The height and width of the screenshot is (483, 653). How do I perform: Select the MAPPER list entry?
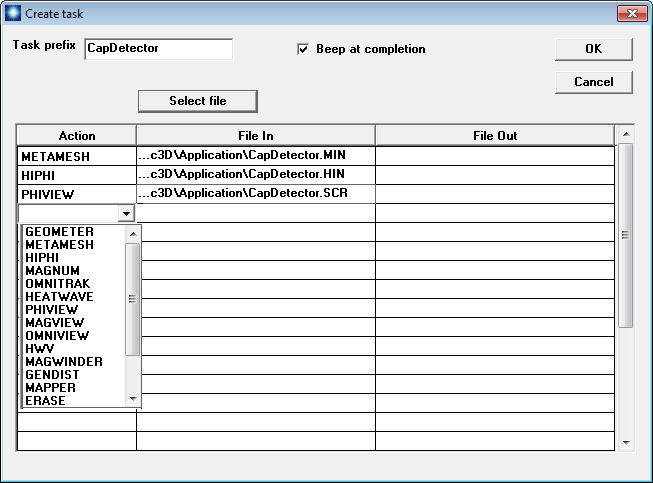click(x=50, y=388)
